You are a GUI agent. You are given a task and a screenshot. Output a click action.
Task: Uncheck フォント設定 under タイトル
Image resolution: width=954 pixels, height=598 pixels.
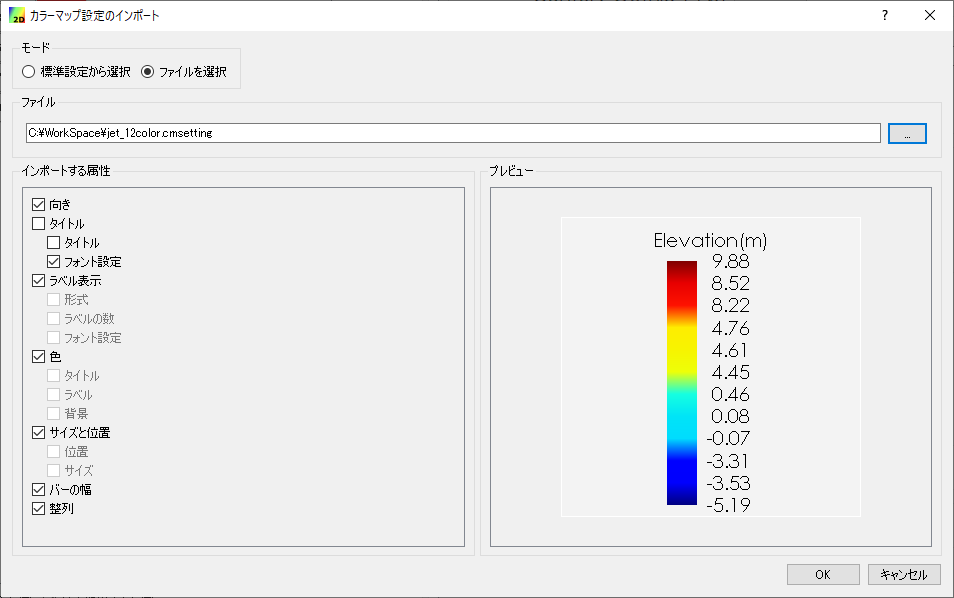click(x=54, y=262)
